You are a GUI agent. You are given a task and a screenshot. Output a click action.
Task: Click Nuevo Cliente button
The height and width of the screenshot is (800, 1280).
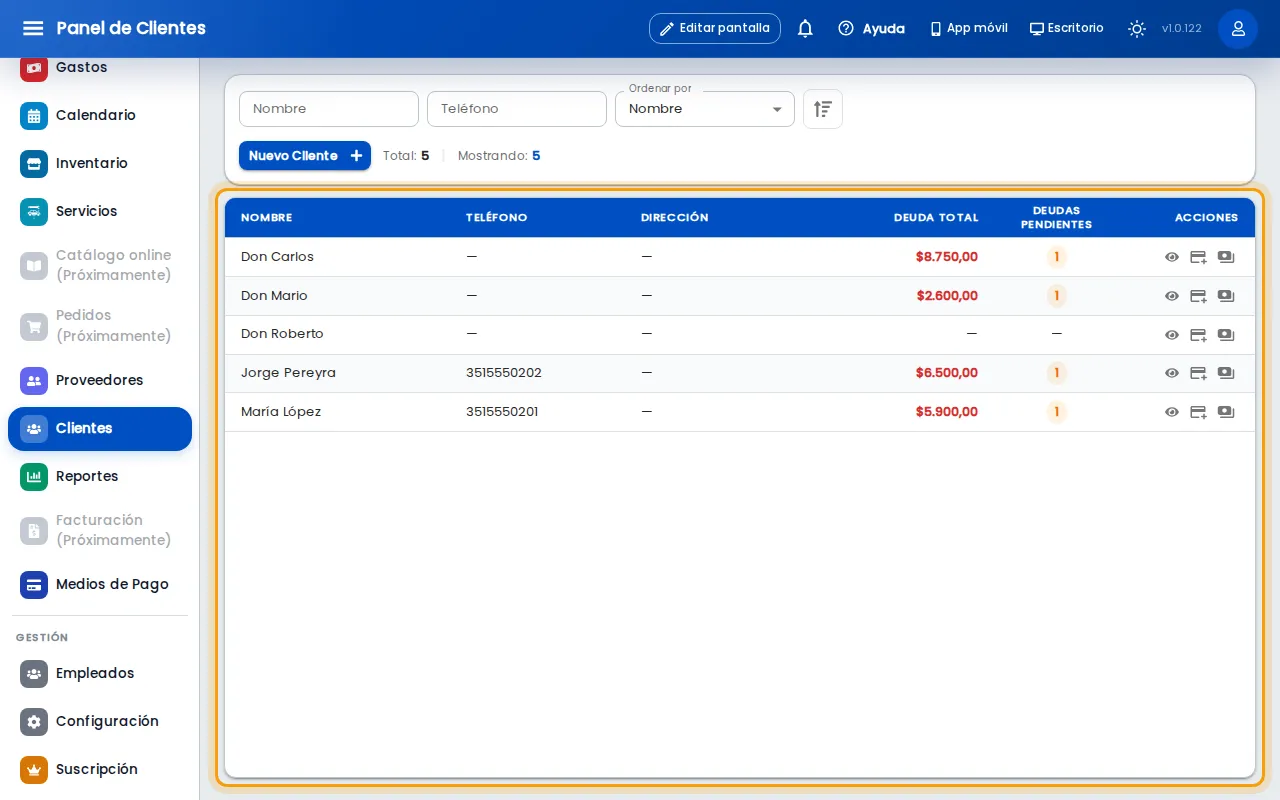tap(305, 156)
